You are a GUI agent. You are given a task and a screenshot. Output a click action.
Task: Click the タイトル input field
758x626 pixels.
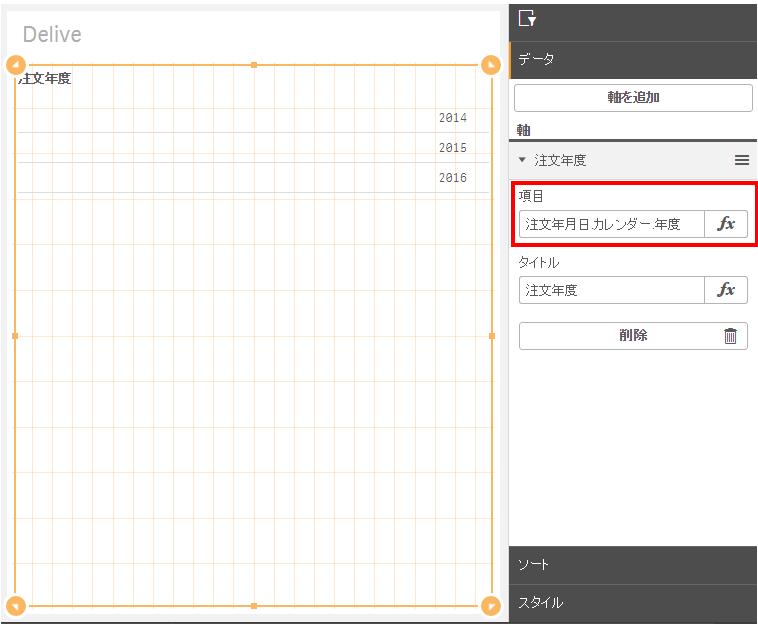(x=611, y=290)
